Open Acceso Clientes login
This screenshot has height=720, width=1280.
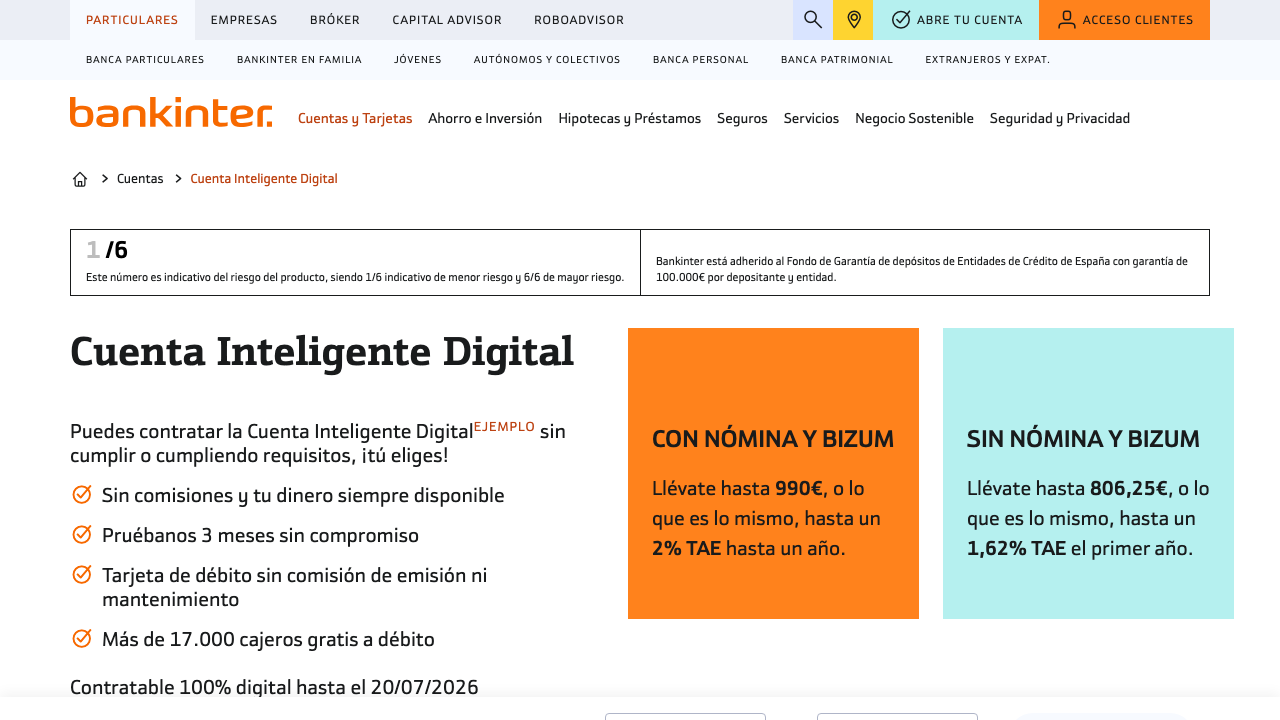click(x=1124, y=20)
